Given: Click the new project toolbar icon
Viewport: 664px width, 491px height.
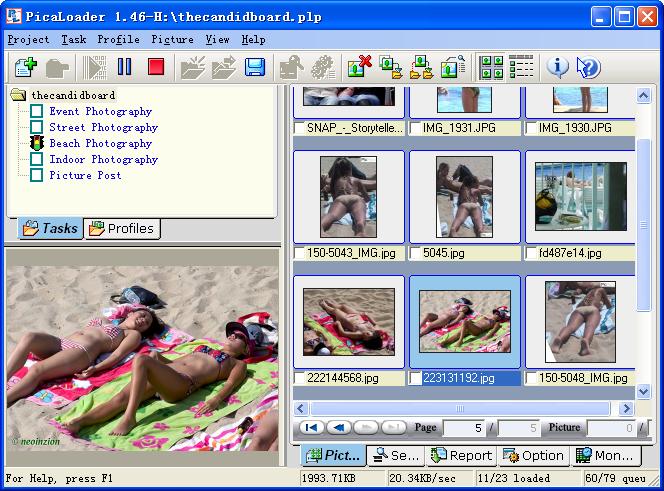Looking at the screenshot, I should coord(24,67).
